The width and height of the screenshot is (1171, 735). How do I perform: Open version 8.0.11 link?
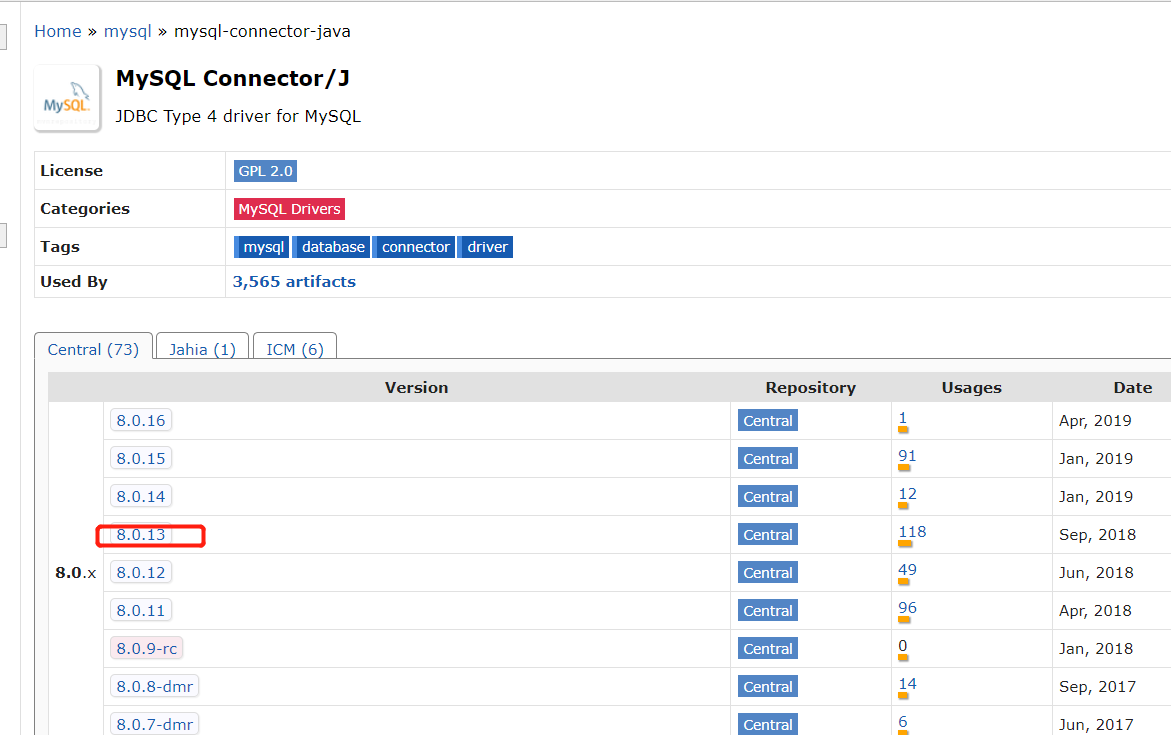(x=141, y=611)
